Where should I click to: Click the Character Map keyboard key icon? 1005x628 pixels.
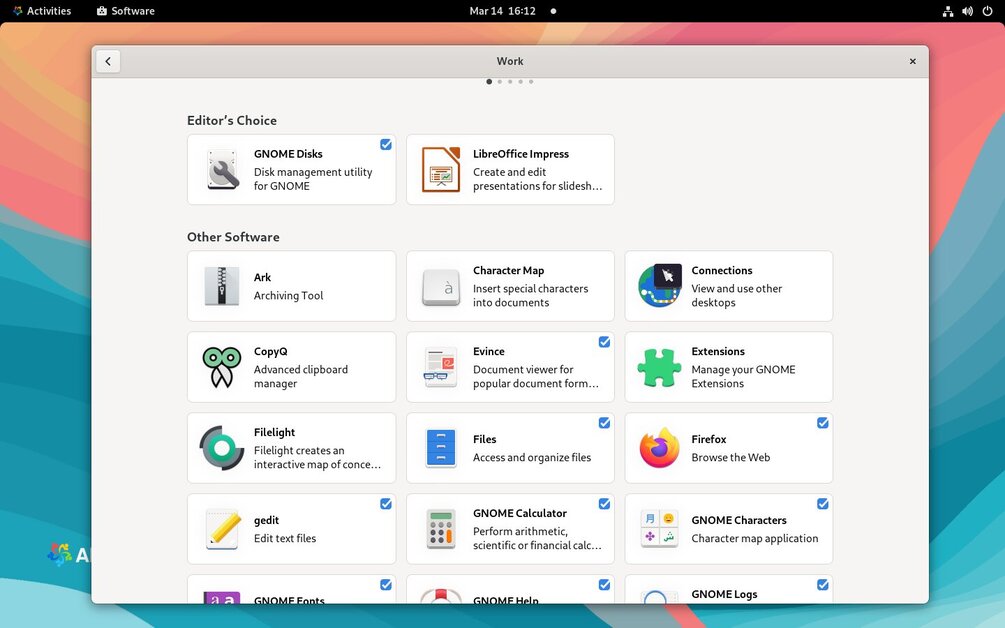pyautogui.click(x=441, y=286)
